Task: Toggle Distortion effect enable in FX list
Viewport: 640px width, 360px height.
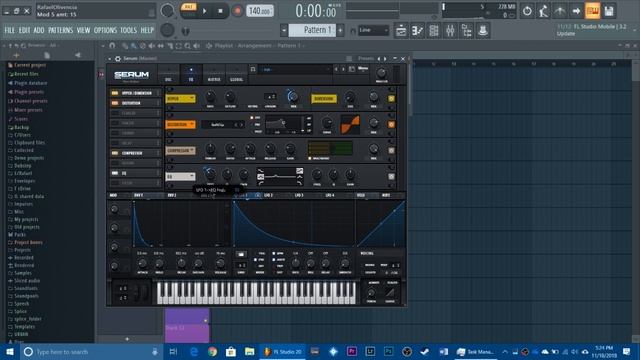Action: [115, 103]
